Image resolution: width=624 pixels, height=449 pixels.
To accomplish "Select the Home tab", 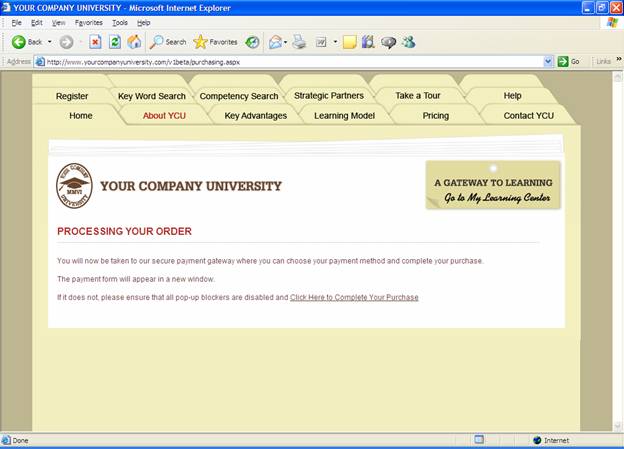I will pyautogui.click(x=80, y=115).
